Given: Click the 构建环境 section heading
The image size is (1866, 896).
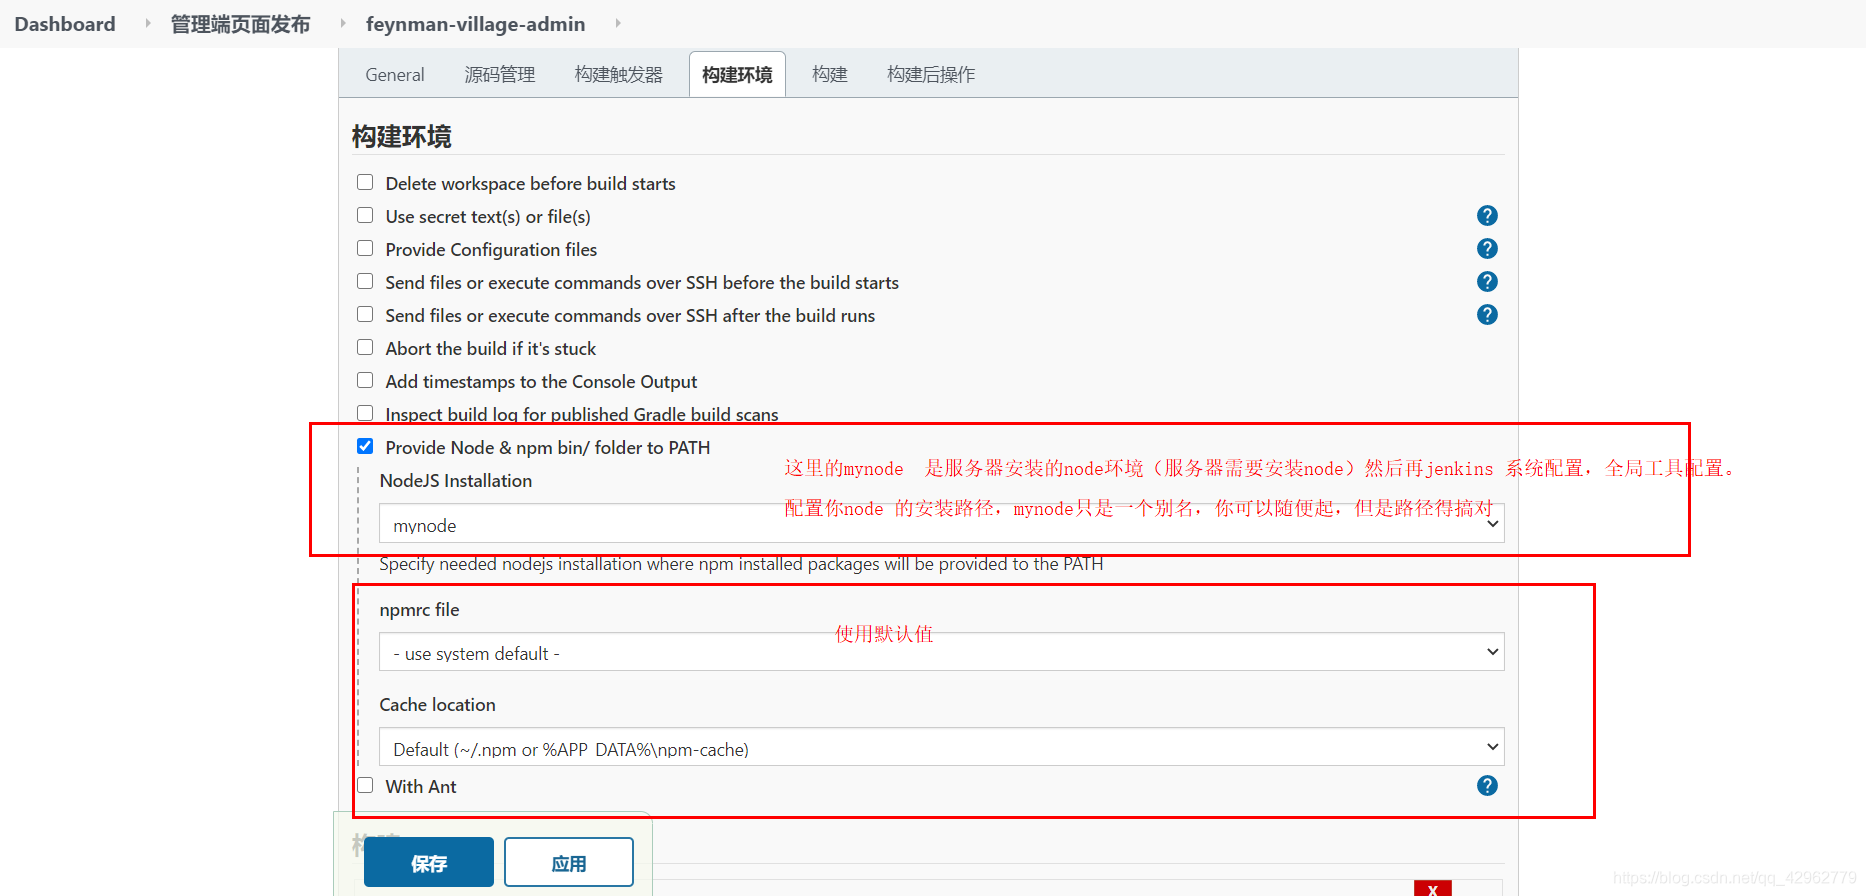Looking at the screenshot, I should coord(402,136).
